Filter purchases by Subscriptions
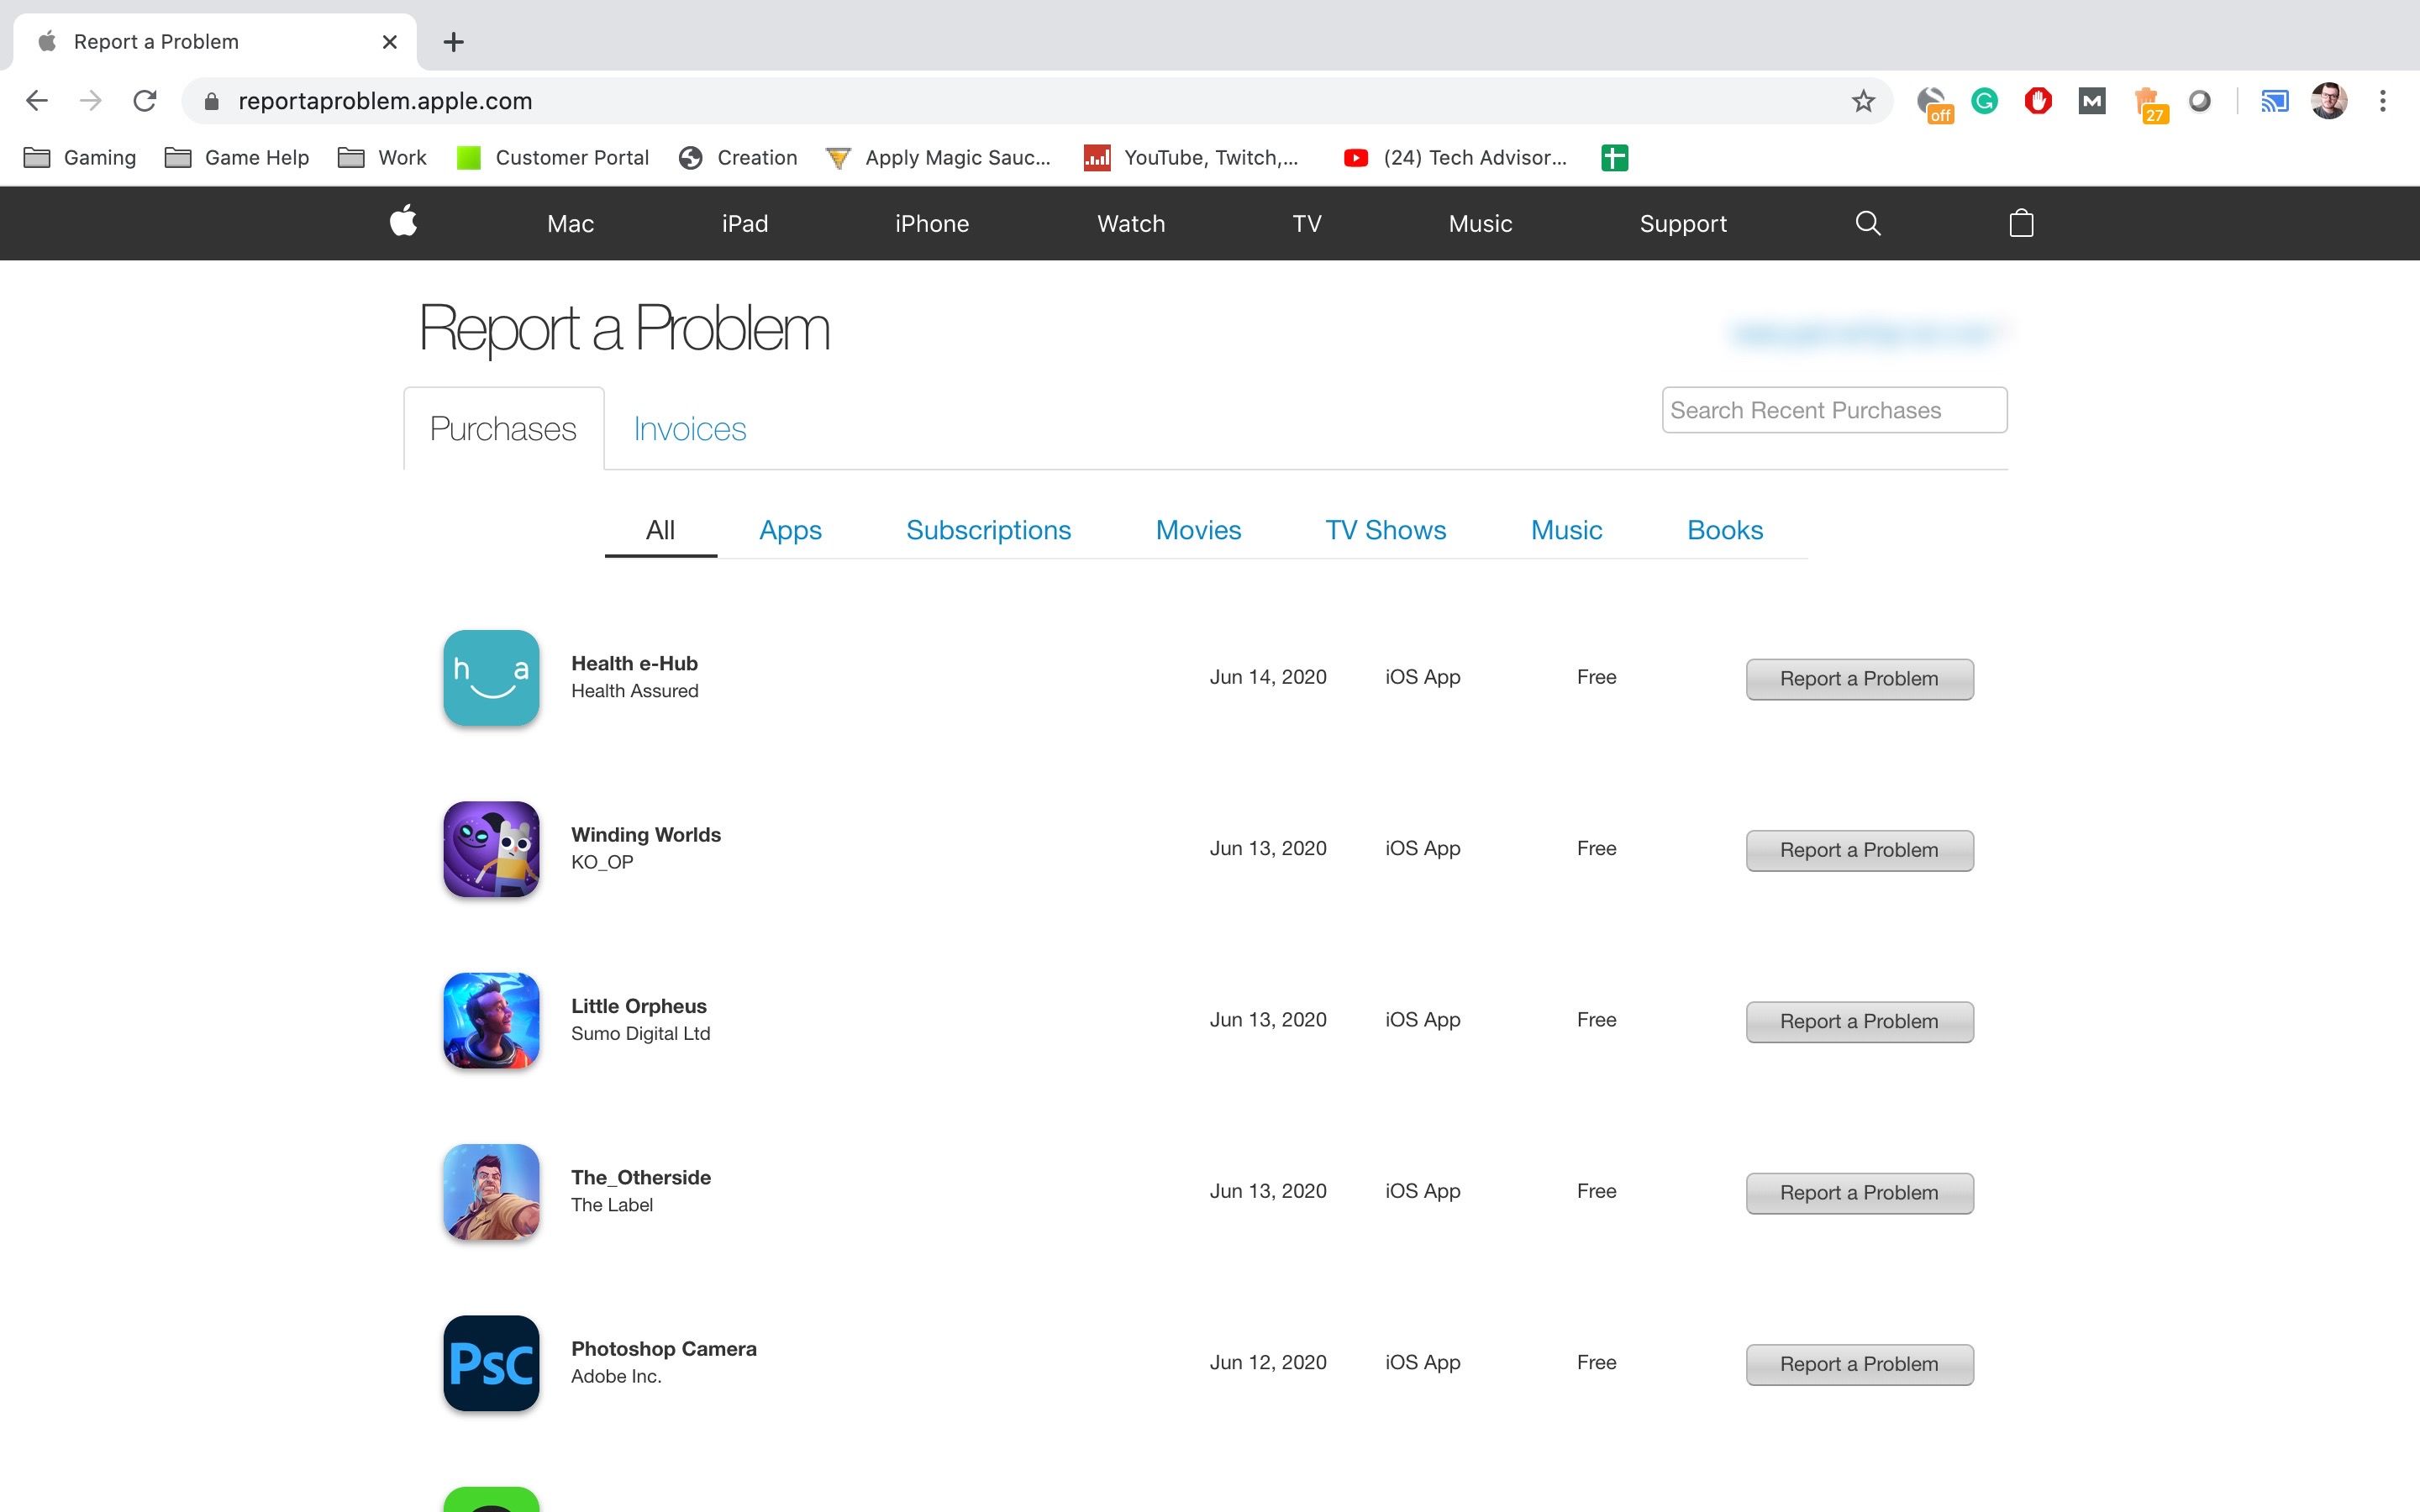The height and width of the screenshot is (1512, 2420). click(987, 530)
